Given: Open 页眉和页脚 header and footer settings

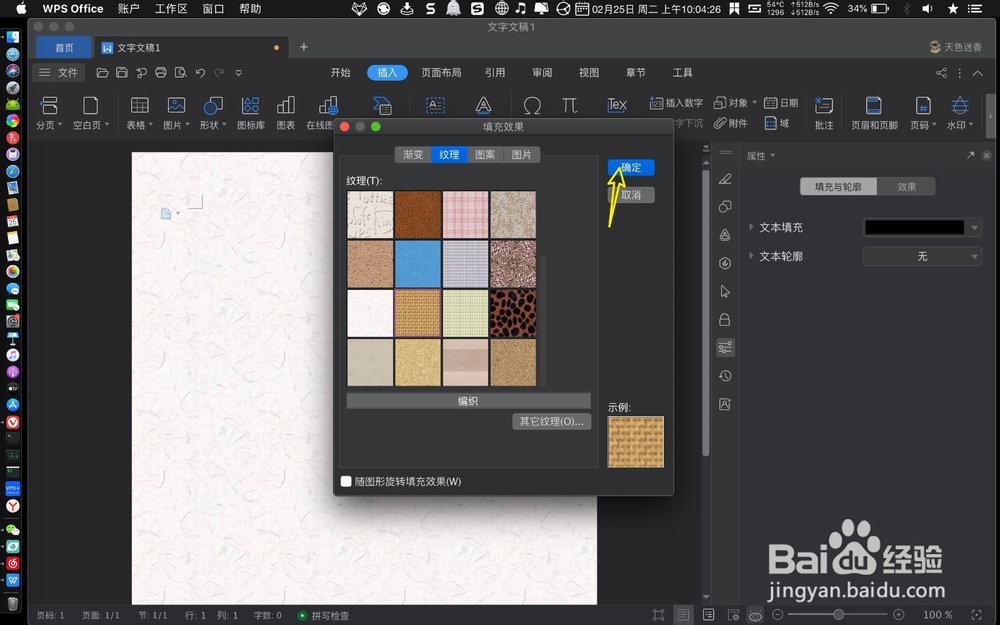Looking at the screenshot, I should (873, 110).
